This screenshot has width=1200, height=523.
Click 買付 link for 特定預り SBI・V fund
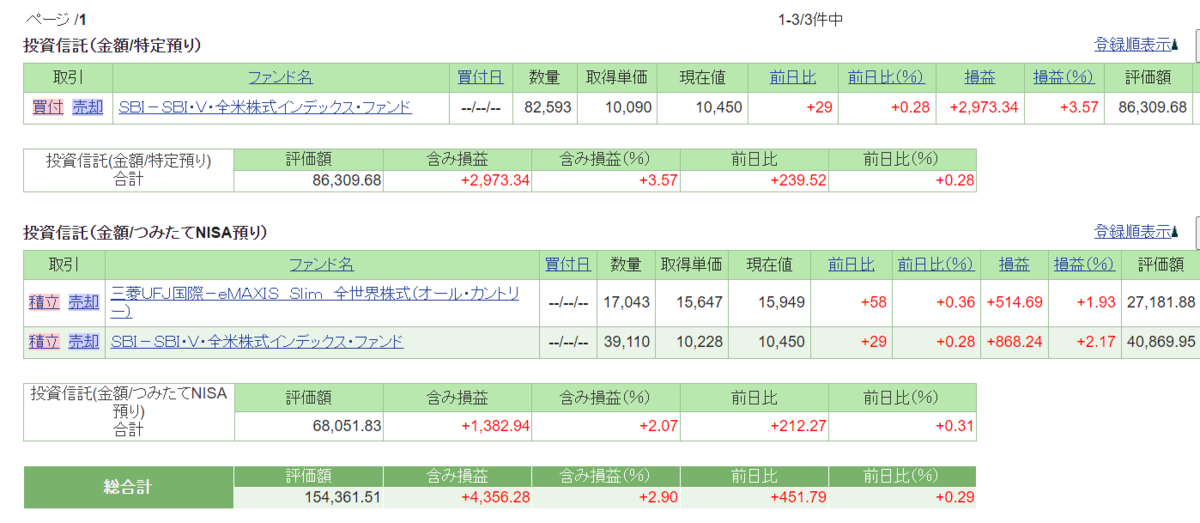[47, 107]
